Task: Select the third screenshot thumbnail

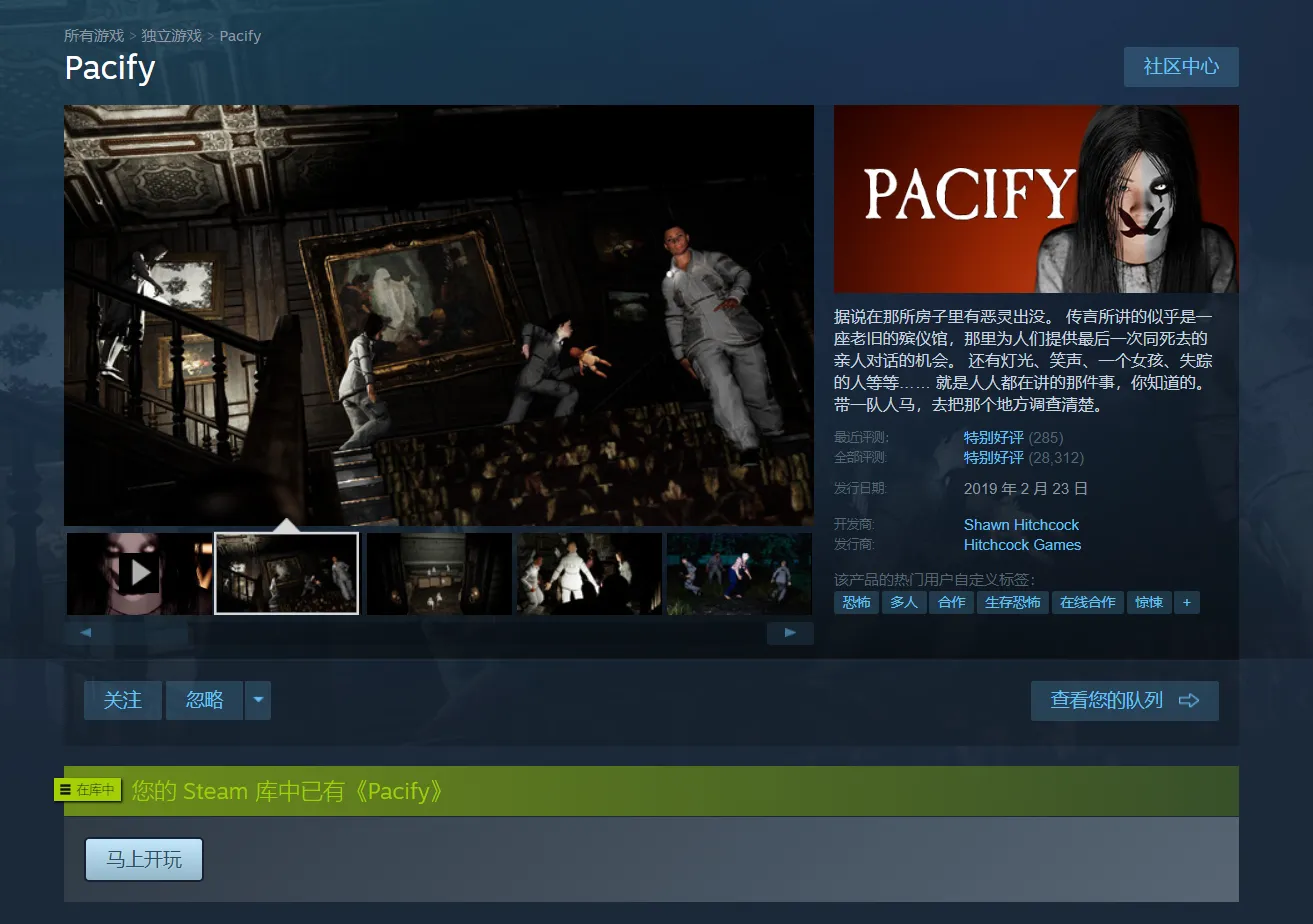Action: pyautogui.click(x=439, y=574)
